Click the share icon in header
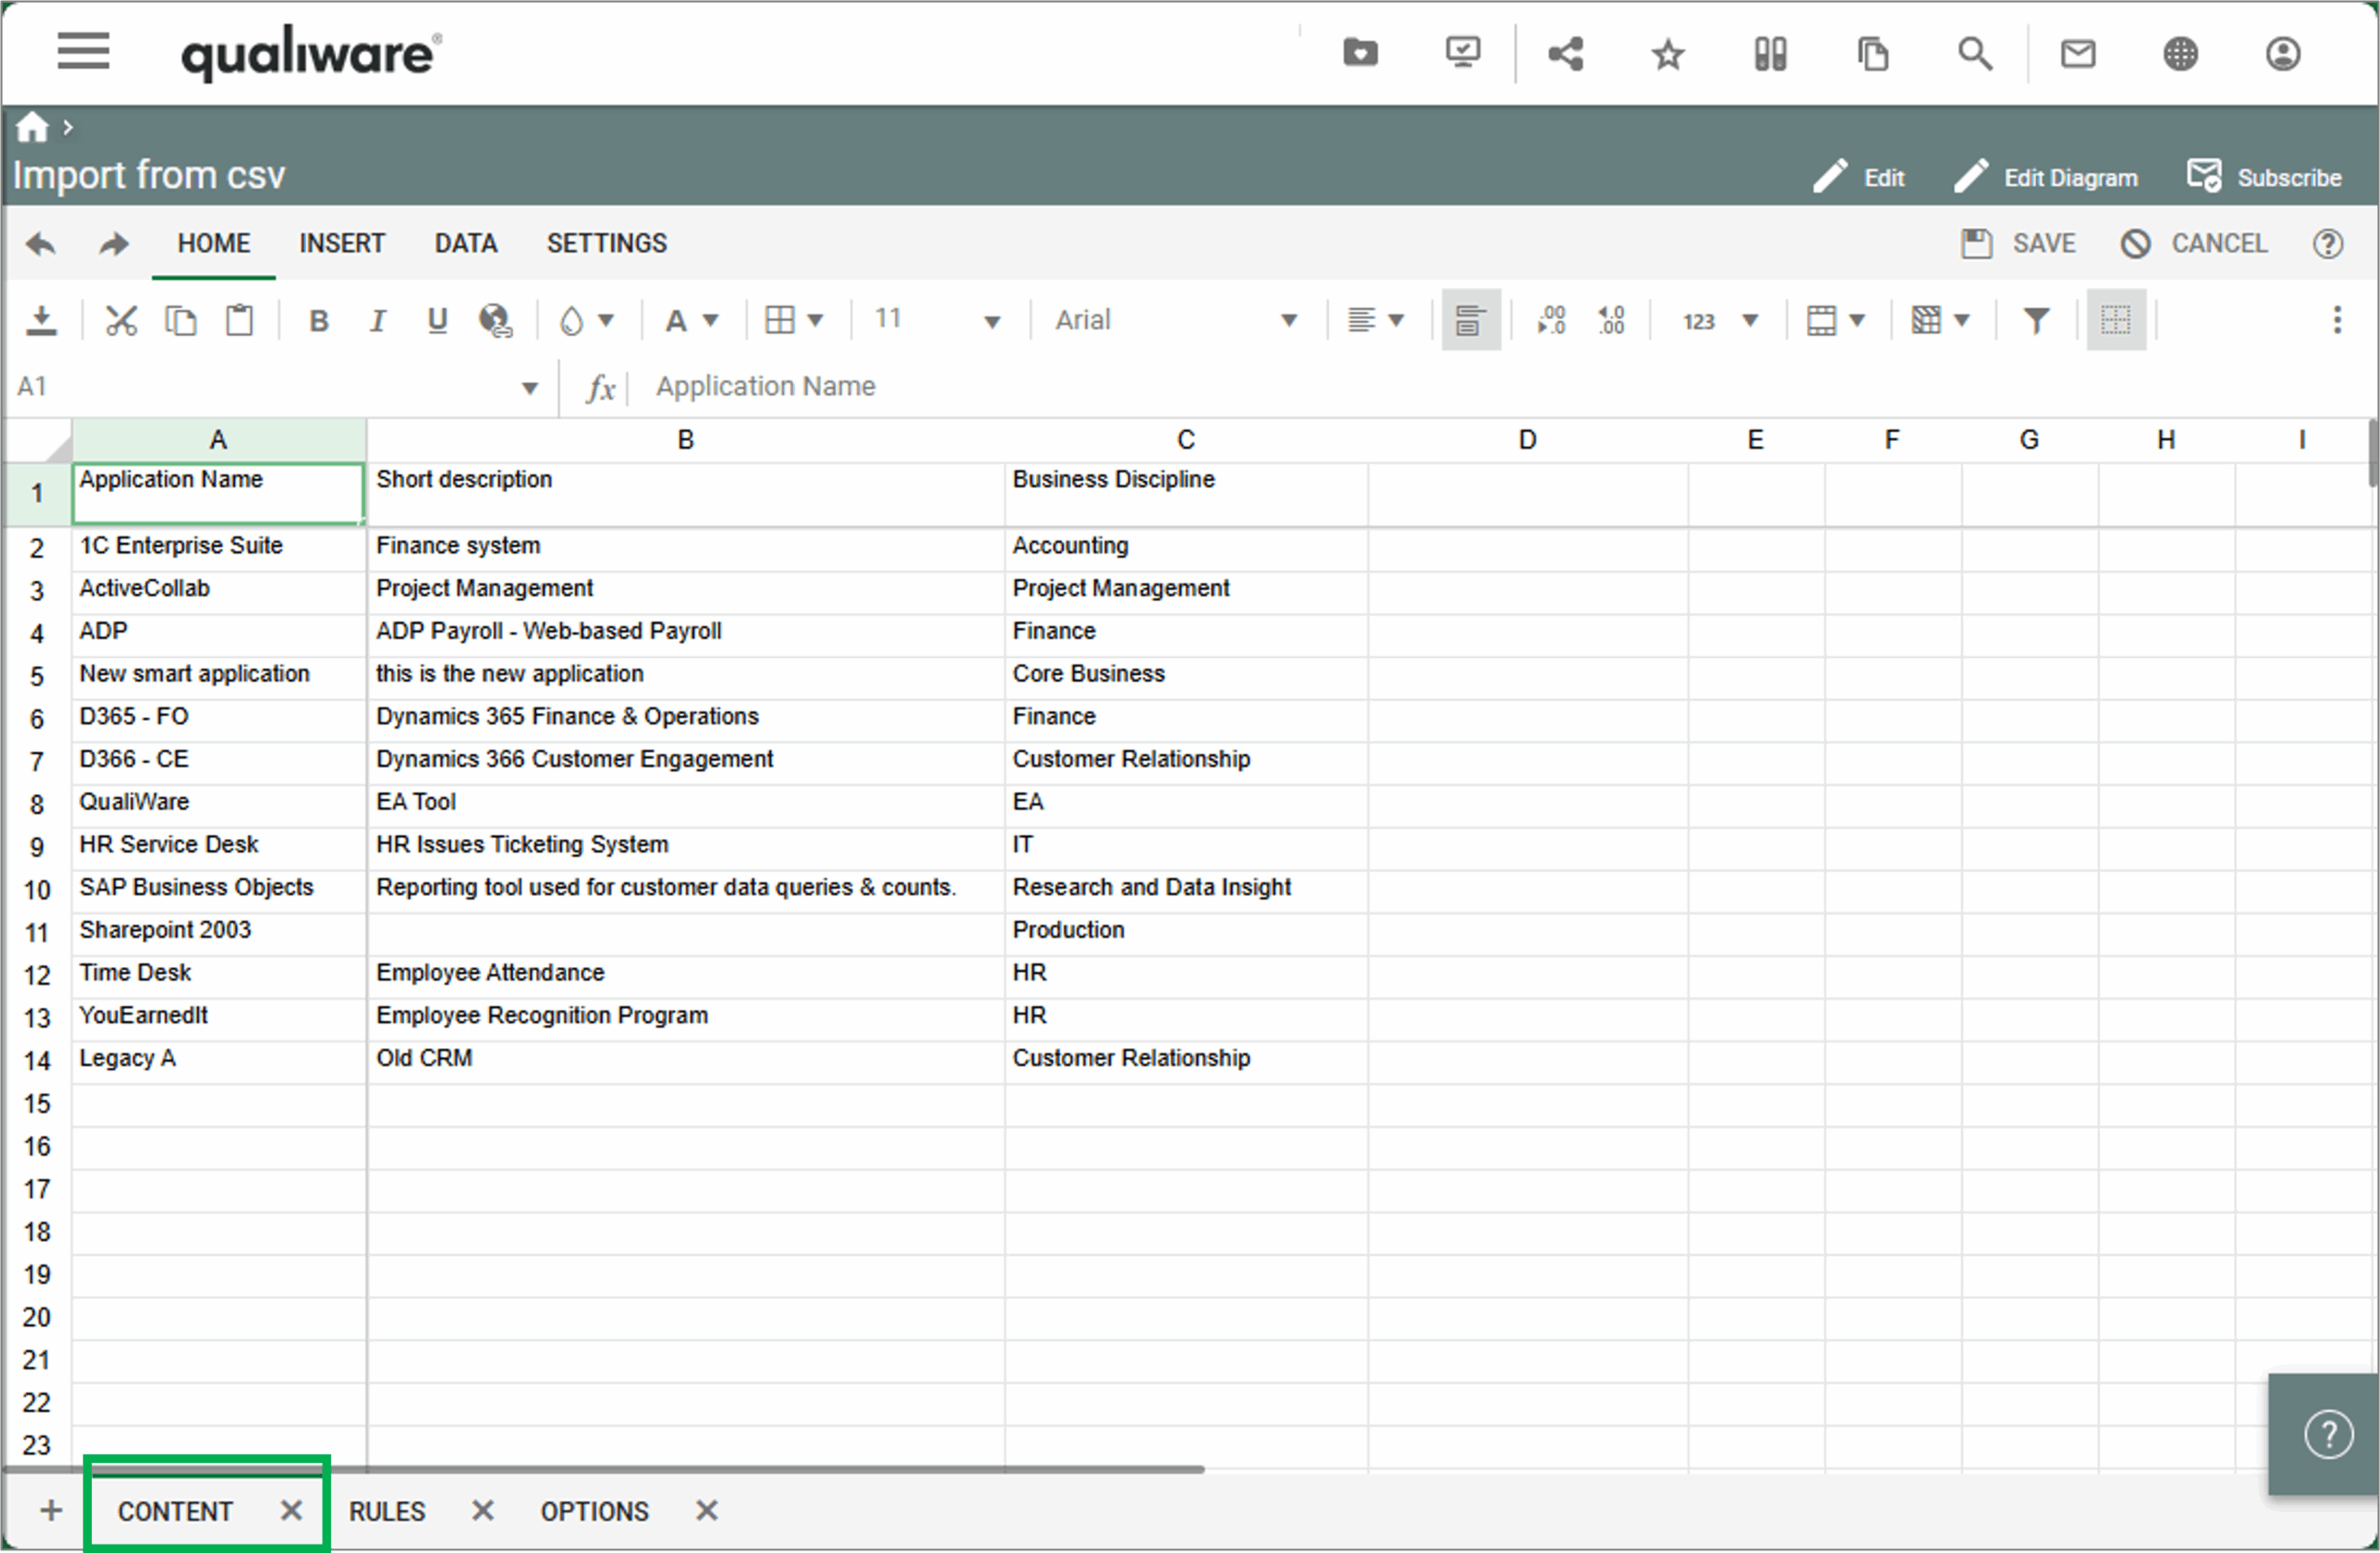2380x1553 pixels. tap(1566, 53)
